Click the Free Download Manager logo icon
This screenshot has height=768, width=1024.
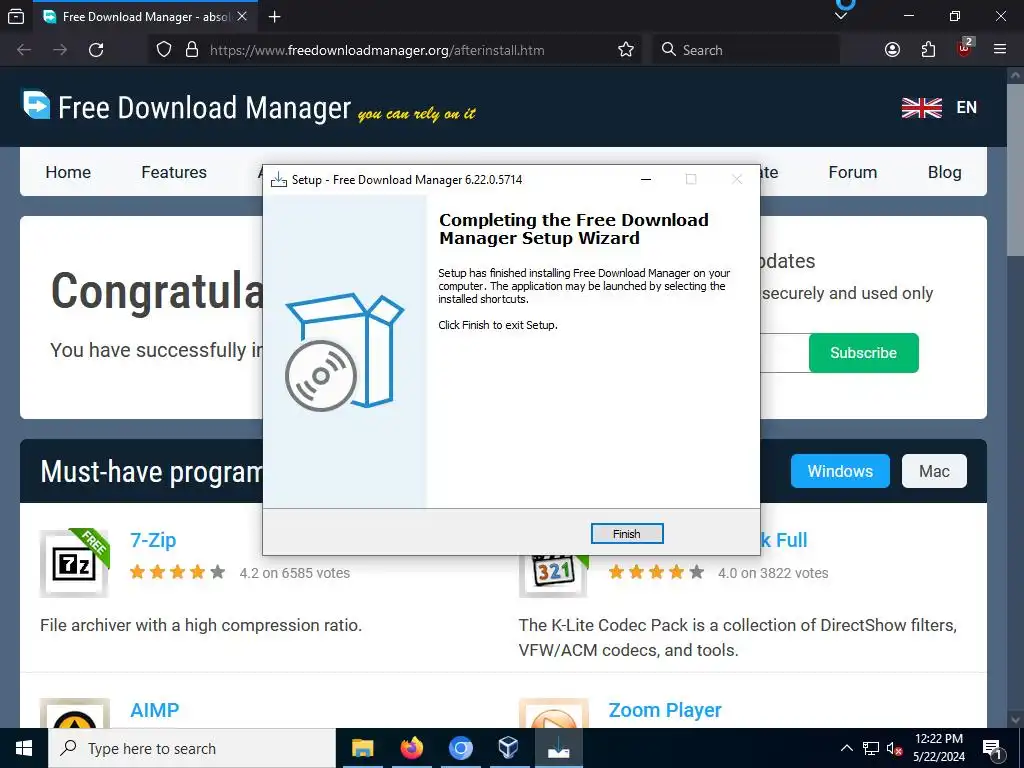[x=36, y=104]
